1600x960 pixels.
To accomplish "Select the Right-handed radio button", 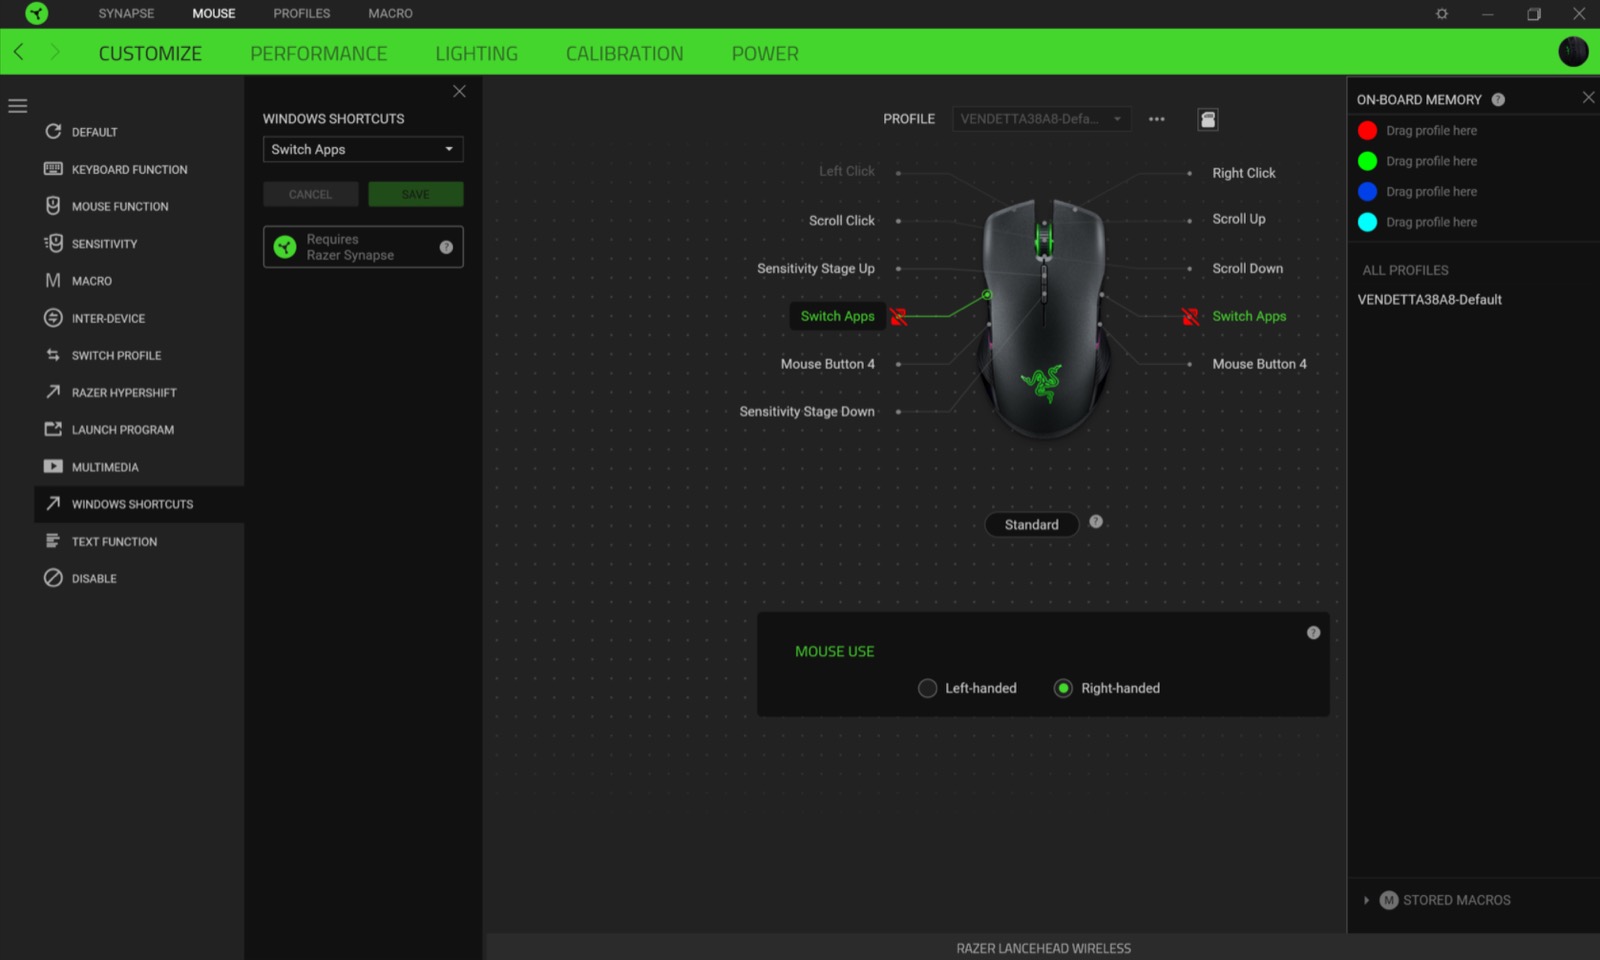I will click(x=1063, y=688).
